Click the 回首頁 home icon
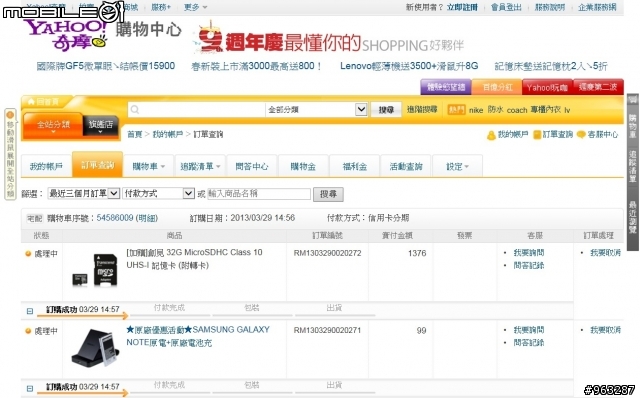Screen dimensions: 640x398 pyautogui.click(x=31, y=102)
